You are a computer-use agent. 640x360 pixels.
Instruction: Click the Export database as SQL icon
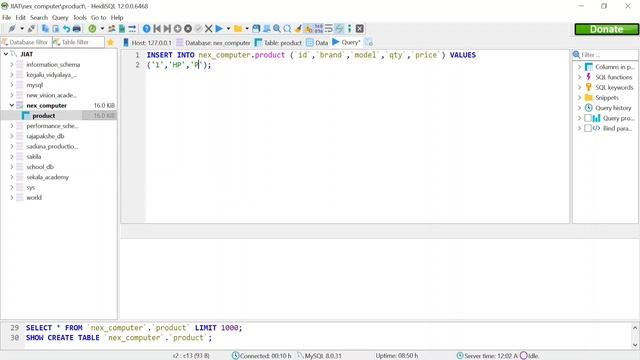click(x=122, y=29)
